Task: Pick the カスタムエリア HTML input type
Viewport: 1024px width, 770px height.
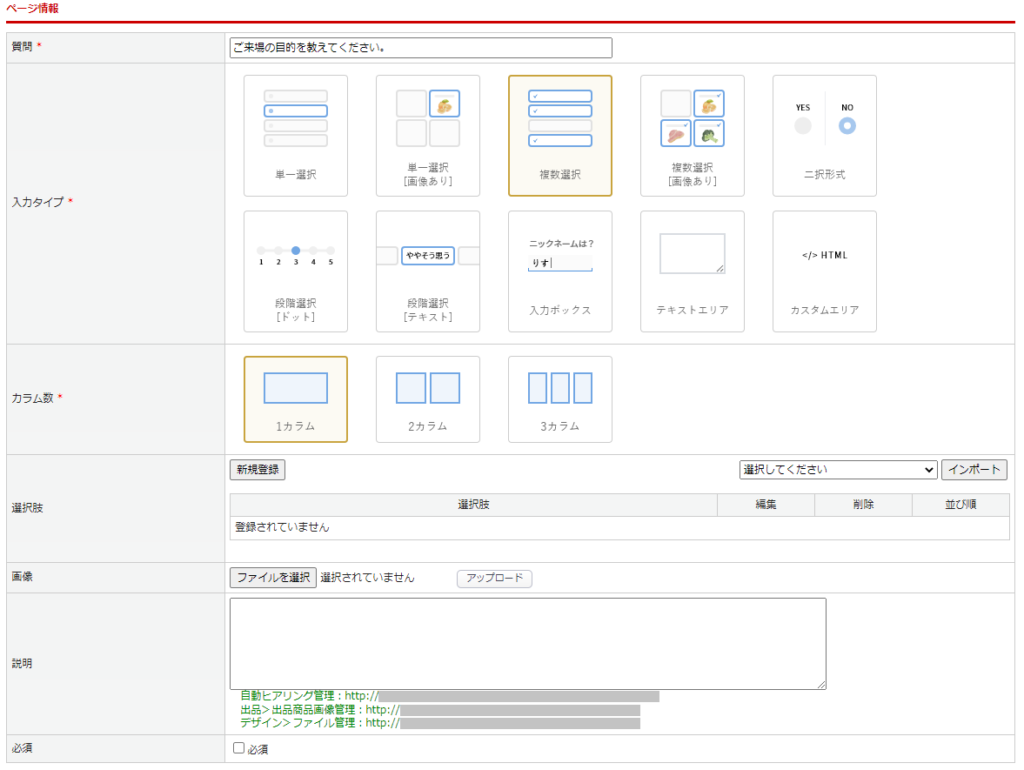Action: click(x=824, y=270)
